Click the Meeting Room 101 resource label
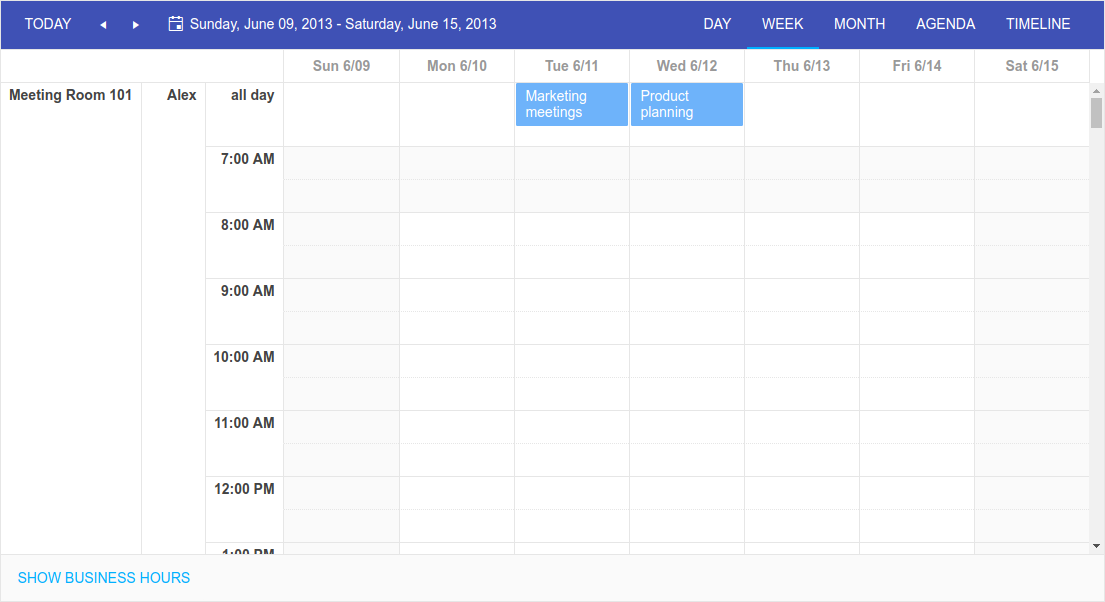The height and width of the screenshot is (602, 1105). click(70, 95)
